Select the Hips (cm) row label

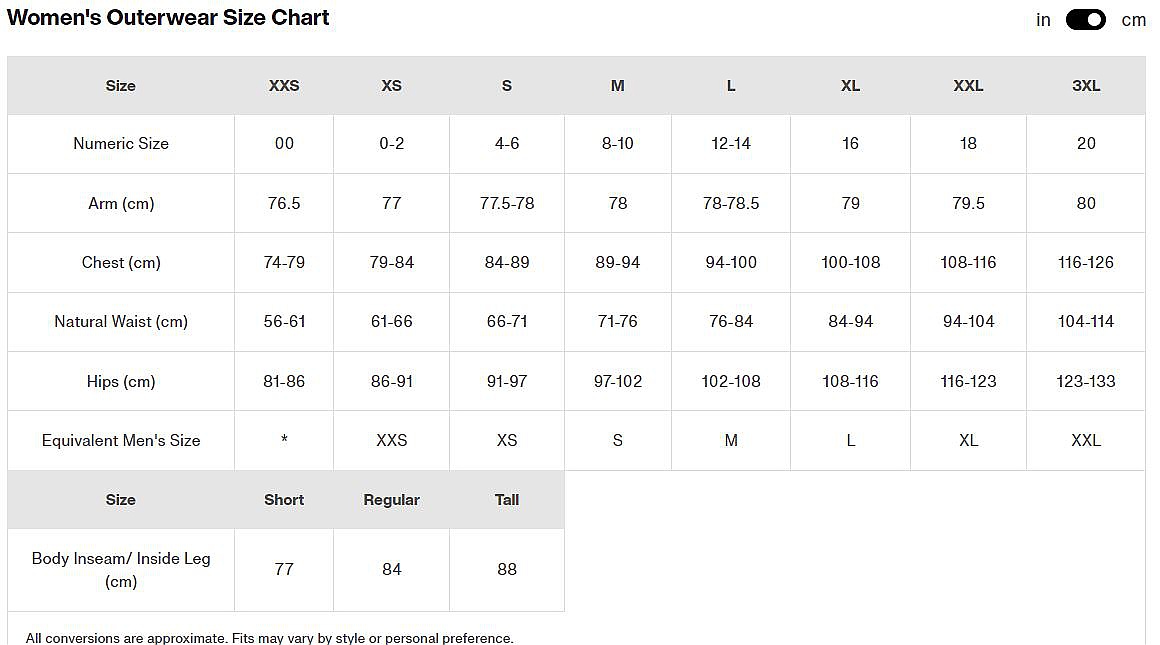121,381
